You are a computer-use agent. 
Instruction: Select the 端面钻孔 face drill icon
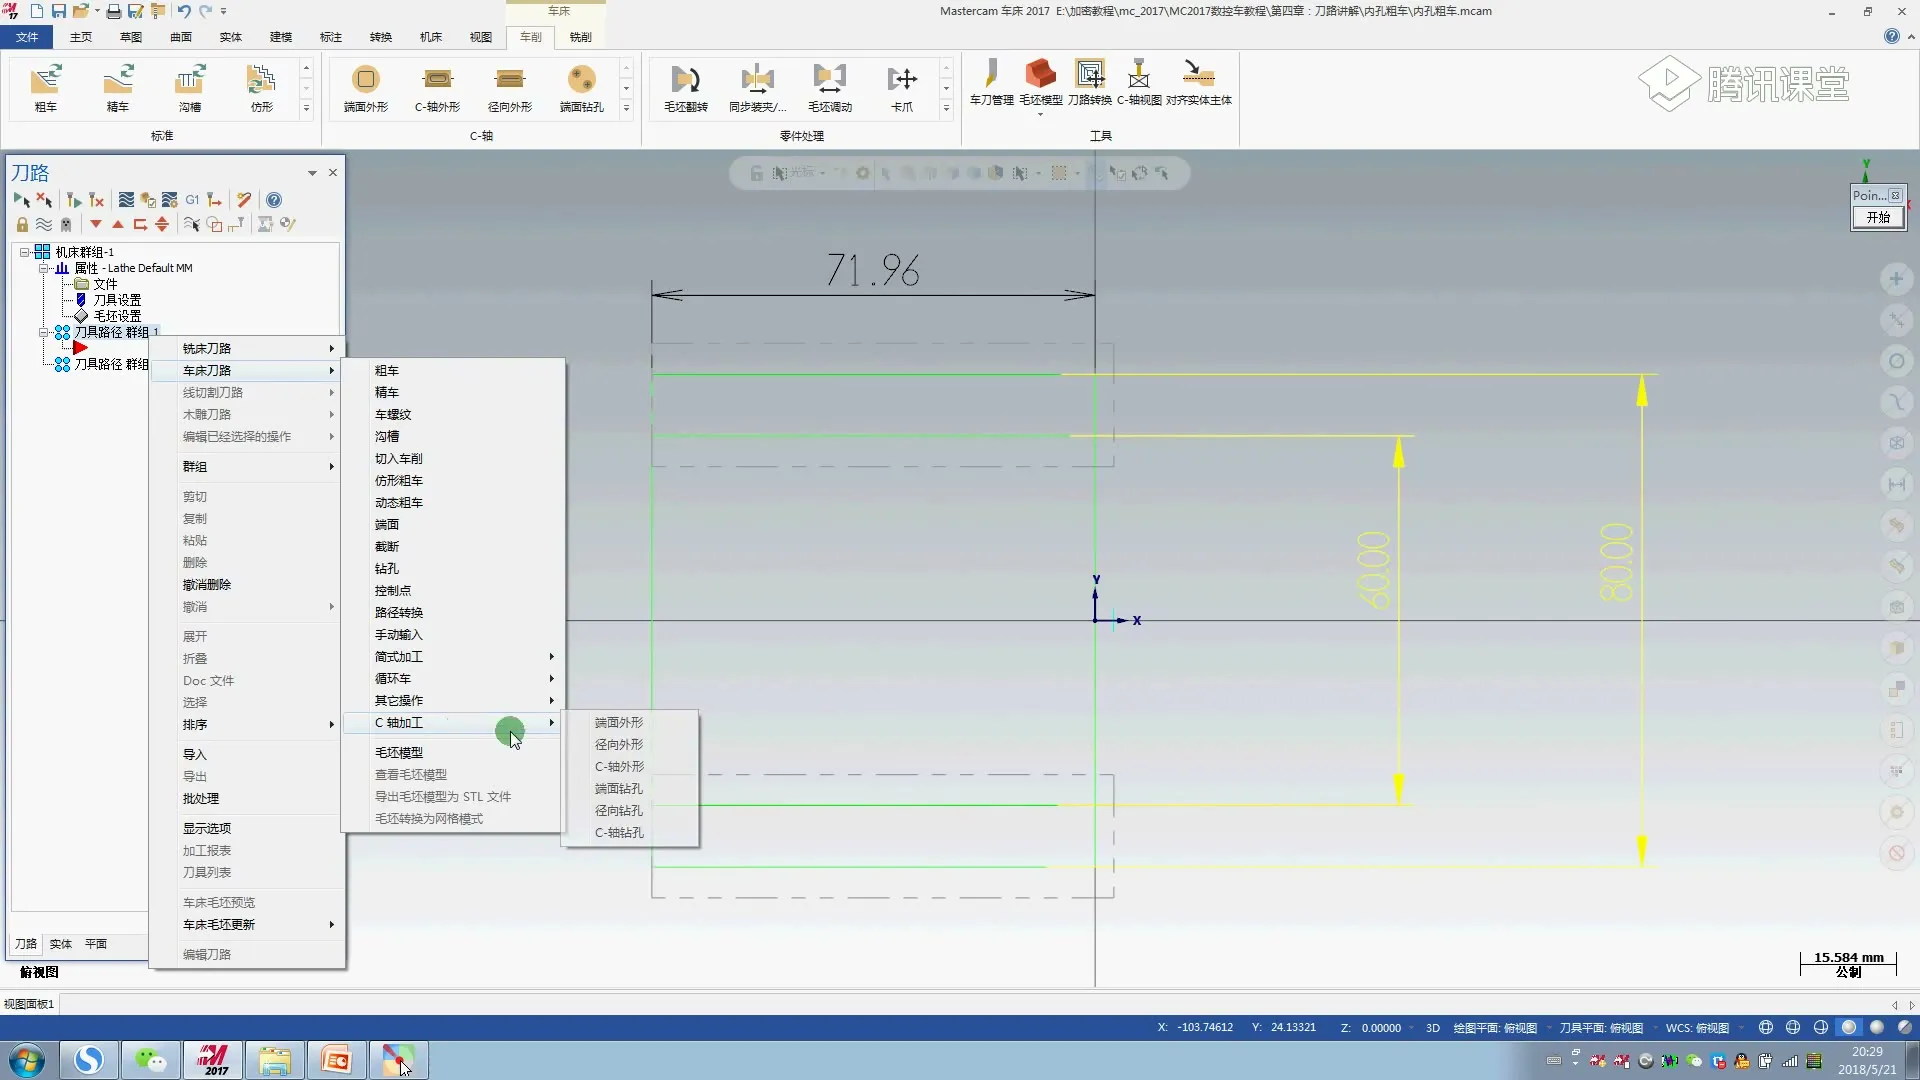(581, 80)
